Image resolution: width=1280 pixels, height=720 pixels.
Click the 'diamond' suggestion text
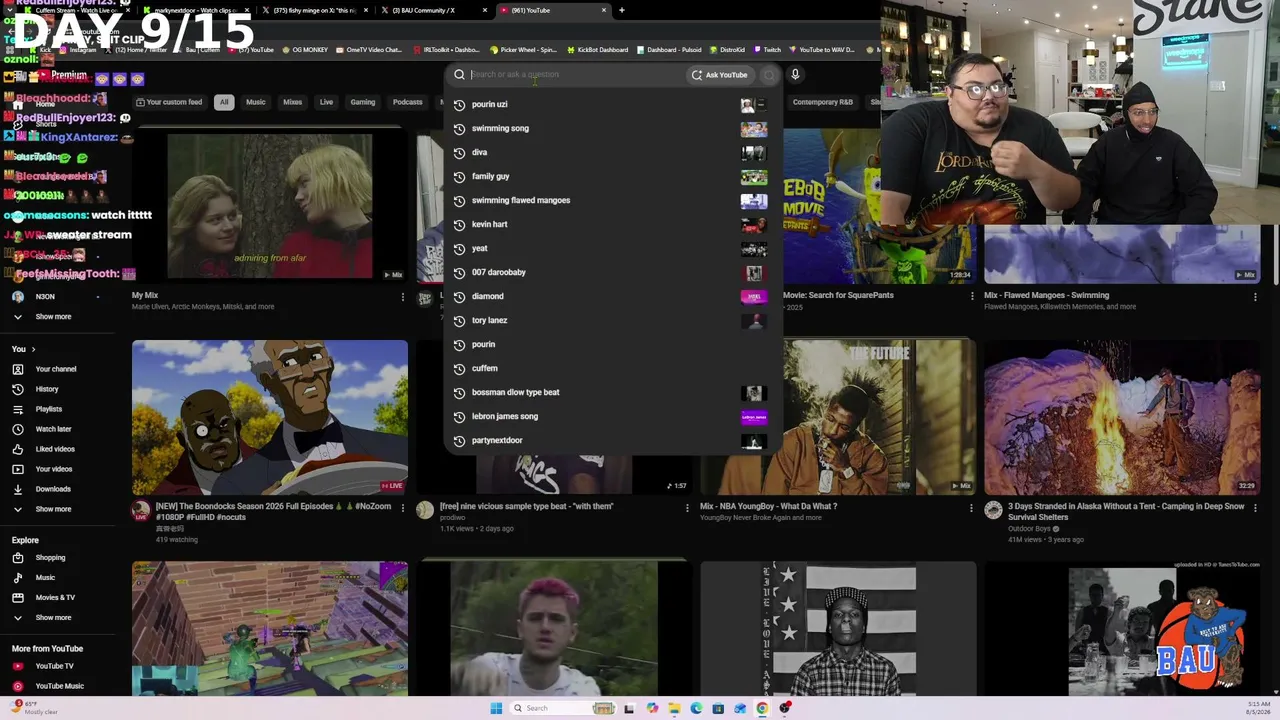(488, 296)
